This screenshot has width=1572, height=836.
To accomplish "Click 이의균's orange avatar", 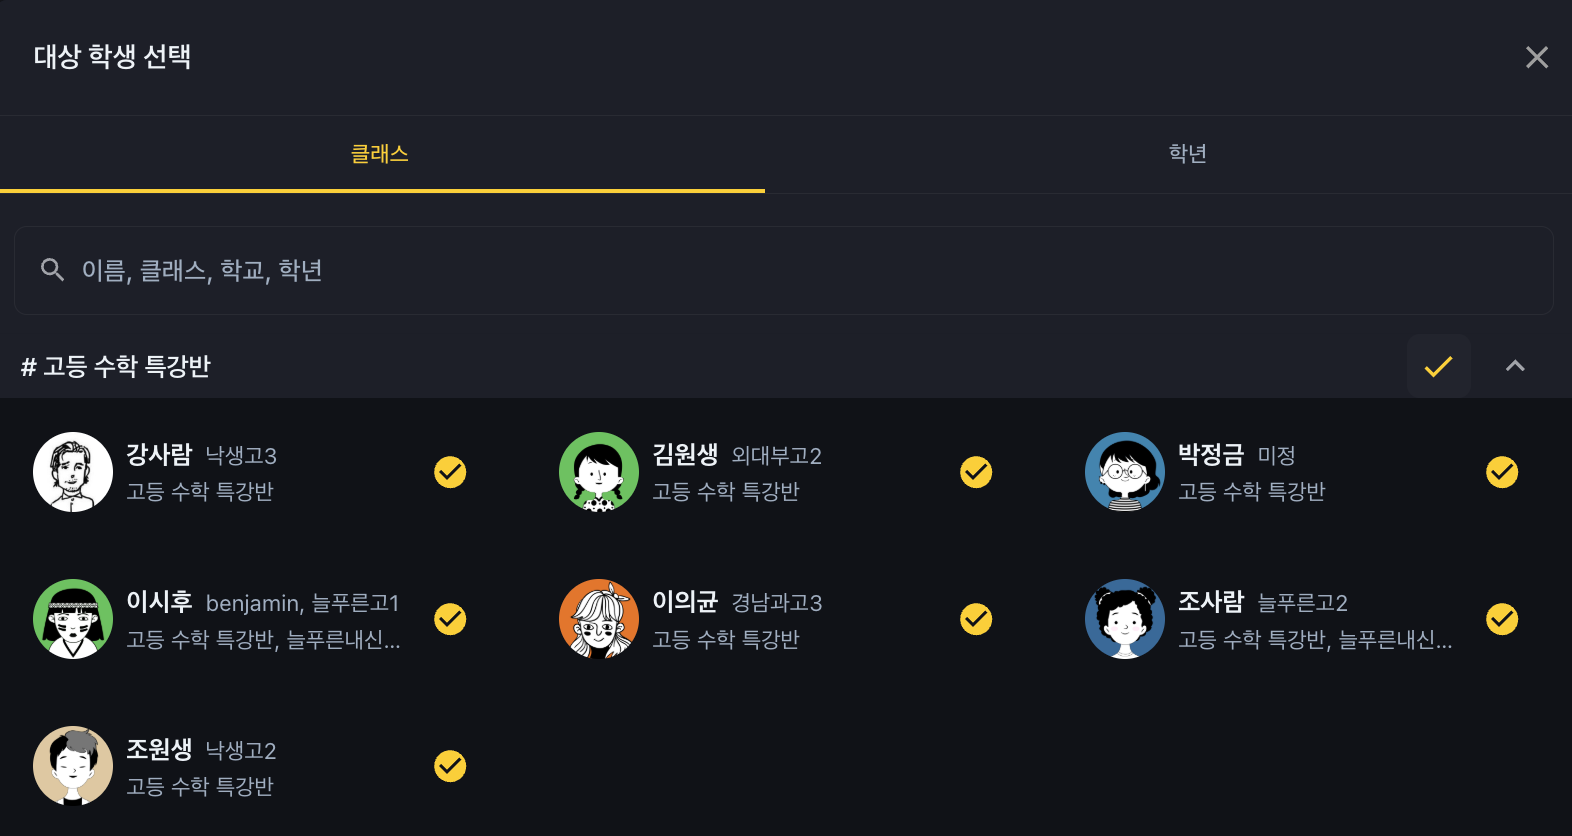I will [599, 619].
